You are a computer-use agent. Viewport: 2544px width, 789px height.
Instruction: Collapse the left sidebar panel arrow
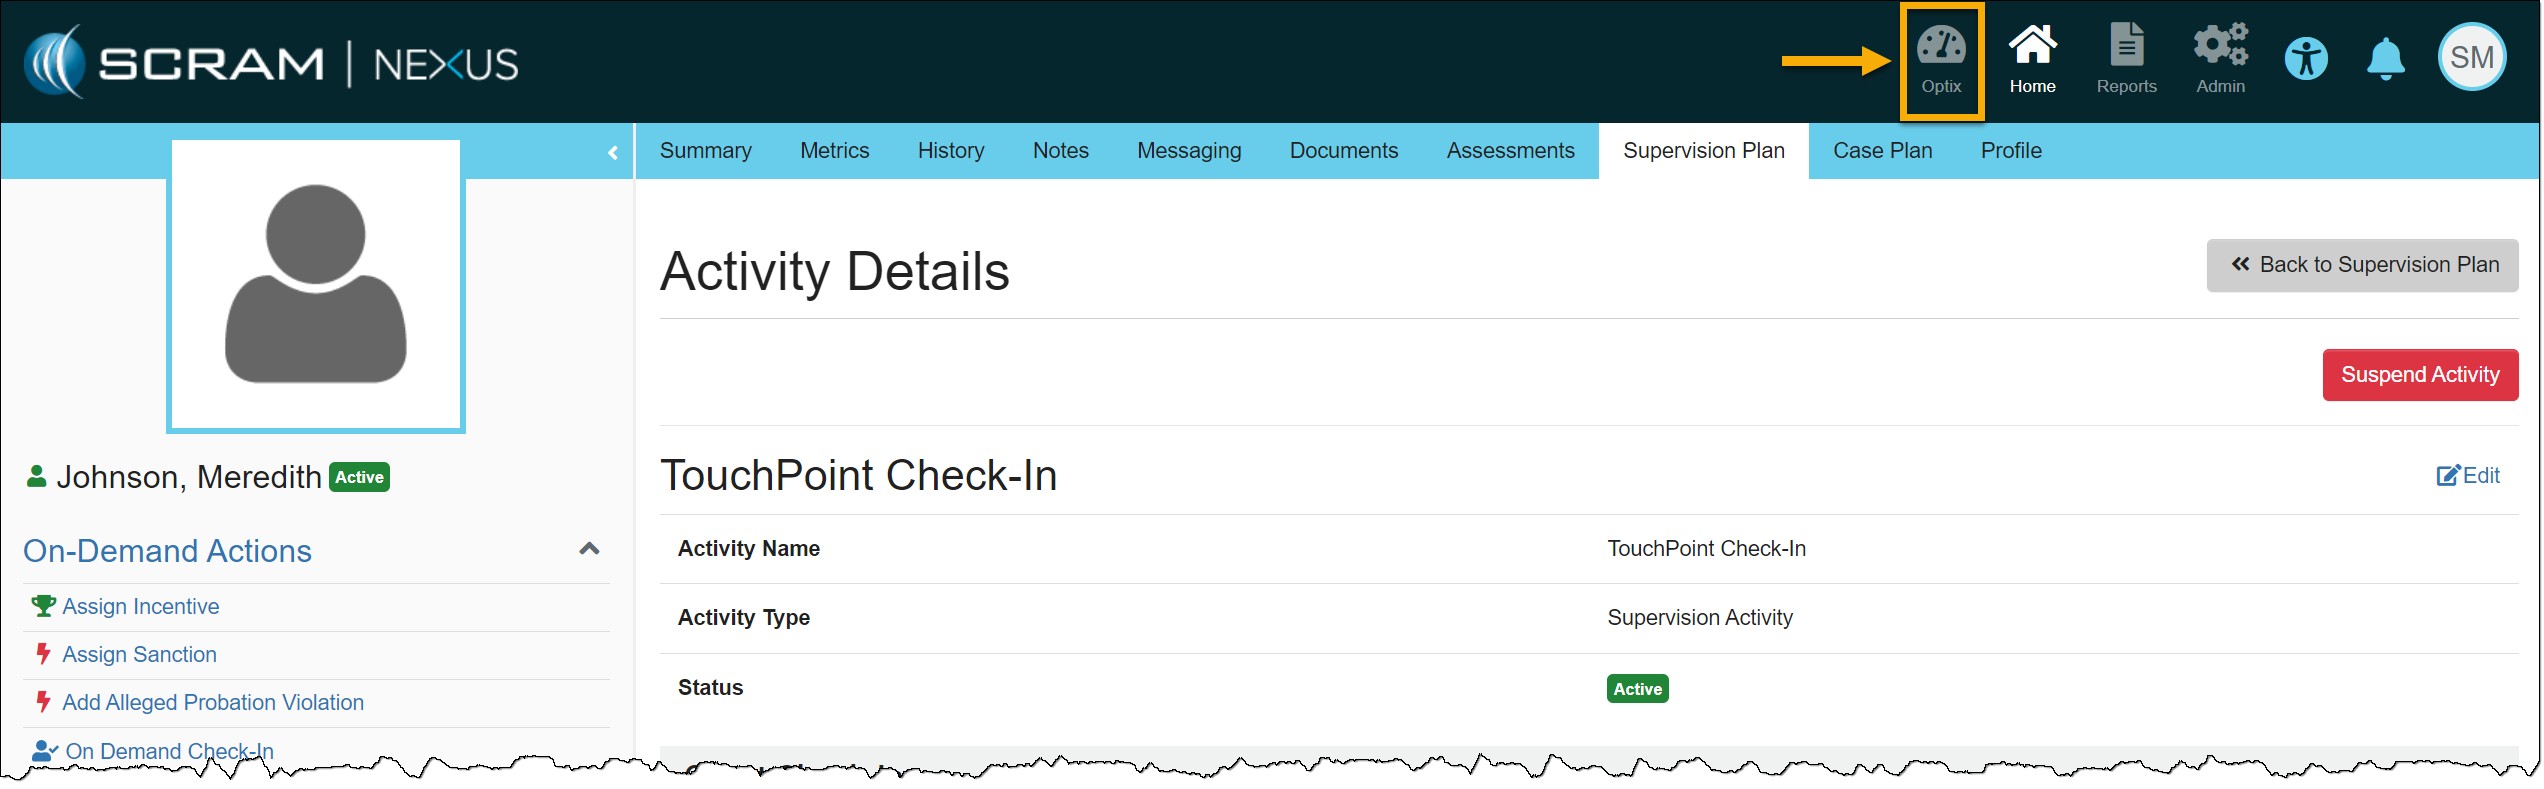click(x=612, y=153)
